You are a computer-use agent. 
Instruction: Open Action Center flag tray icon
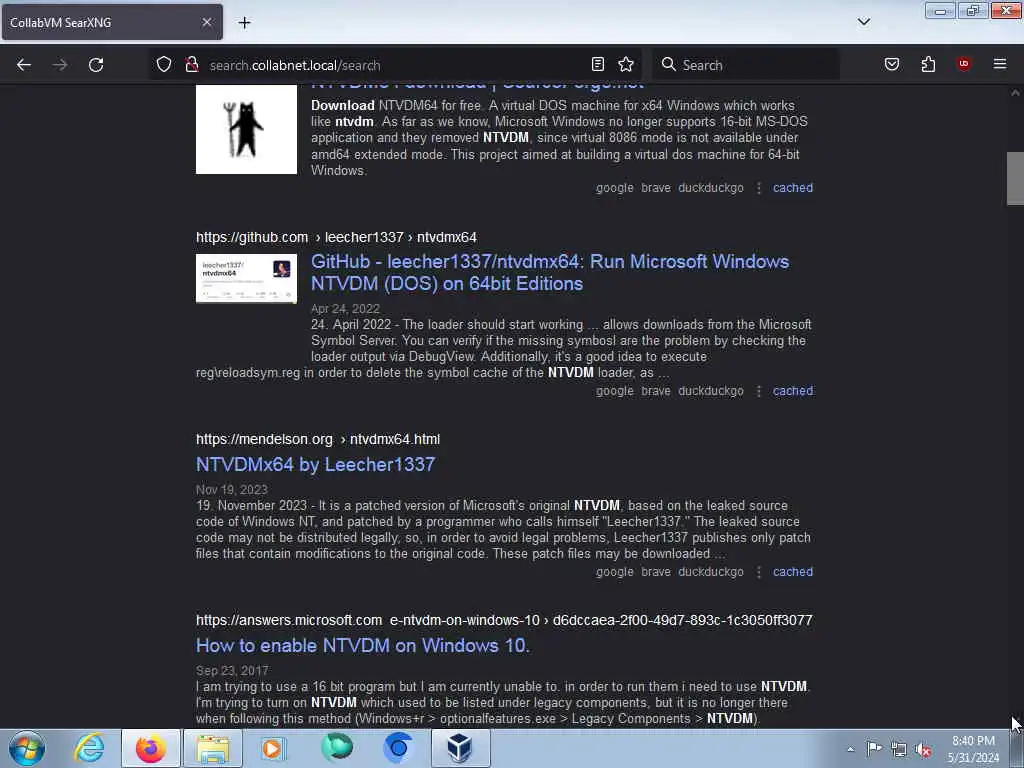(874, 749)
